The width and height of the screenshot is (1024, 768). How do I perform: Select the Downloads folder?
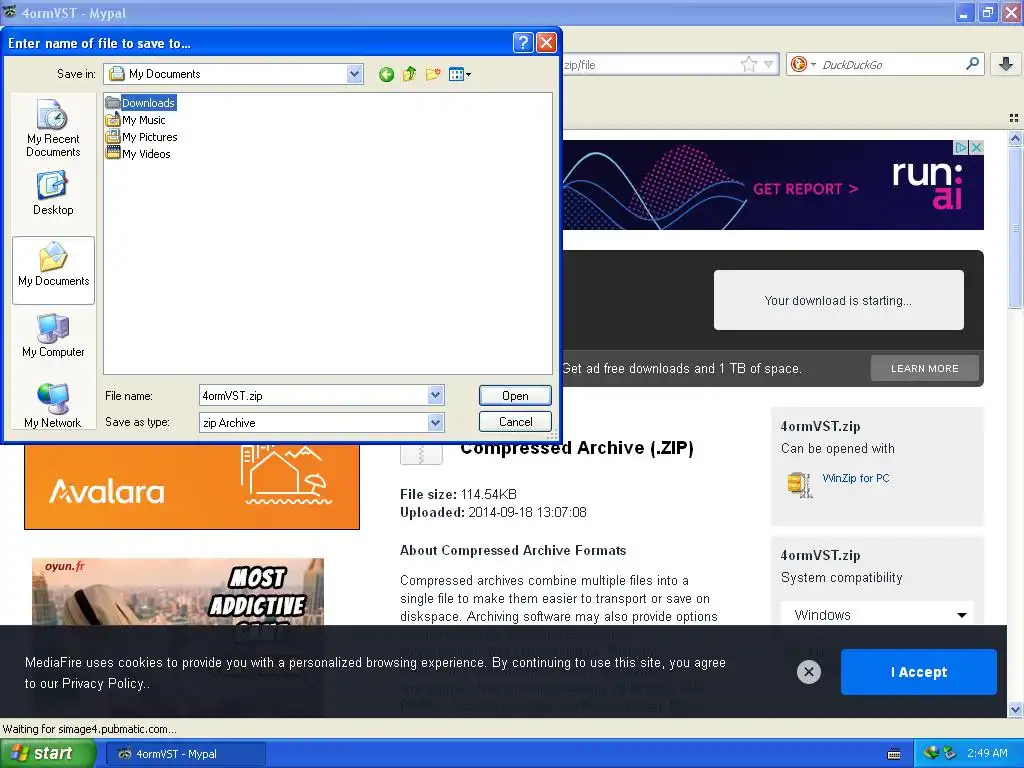coord(141,103)
